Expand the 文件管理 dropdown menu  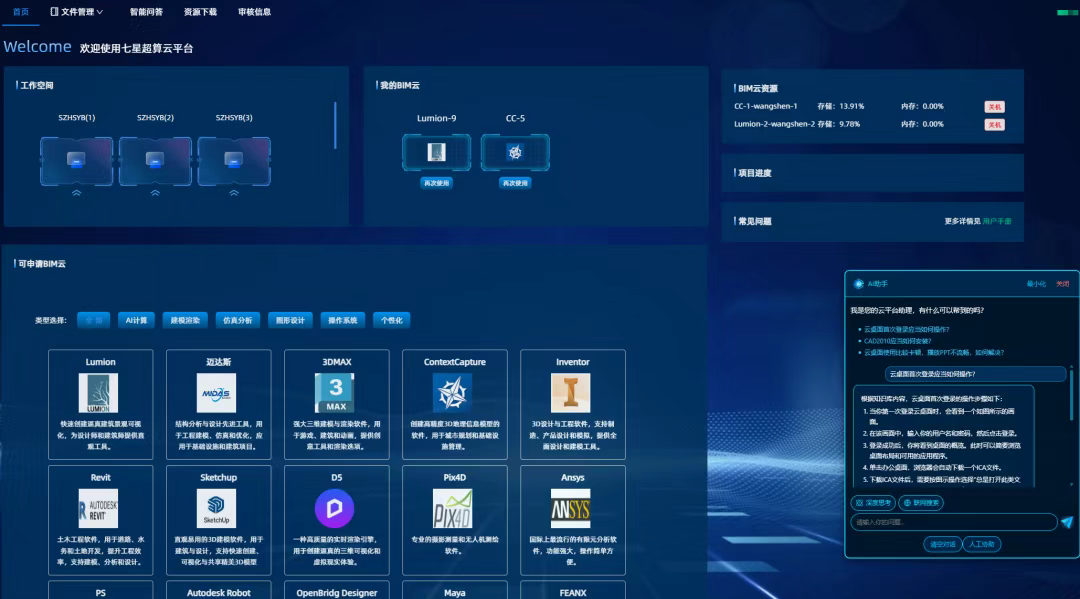77,12
